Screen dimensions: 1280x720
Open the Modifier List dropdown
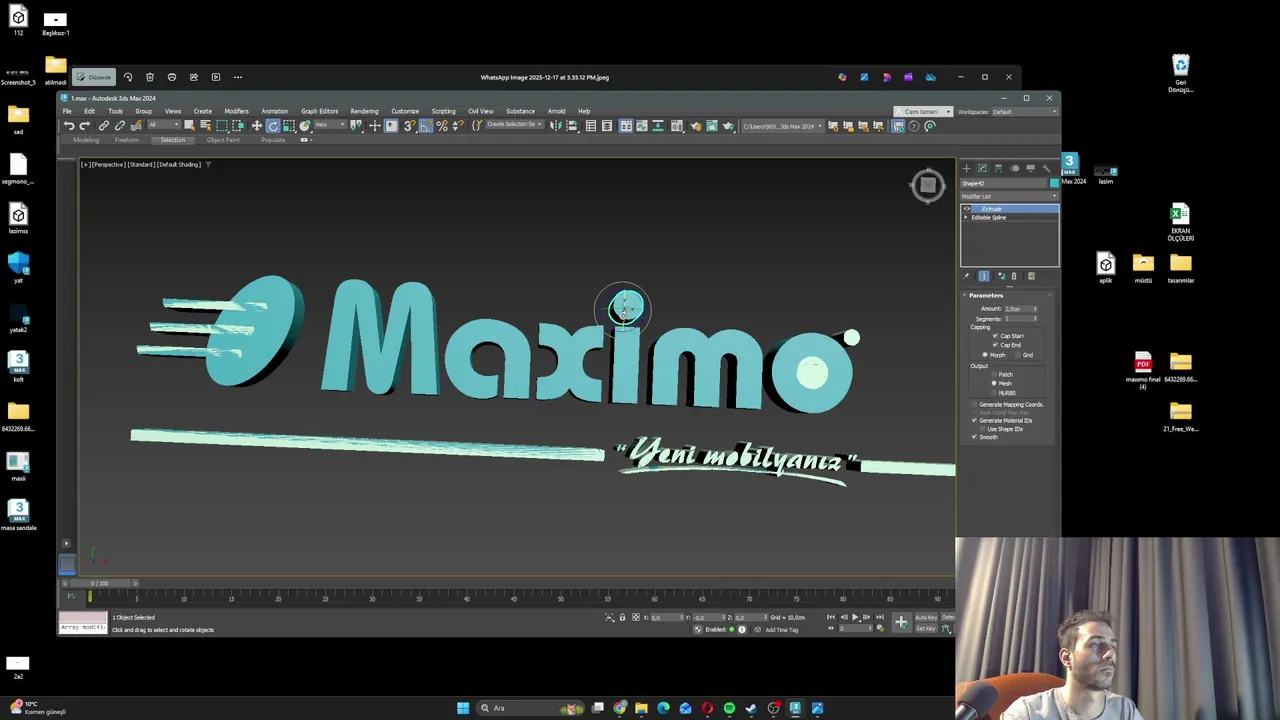[x=1009, y=196]
